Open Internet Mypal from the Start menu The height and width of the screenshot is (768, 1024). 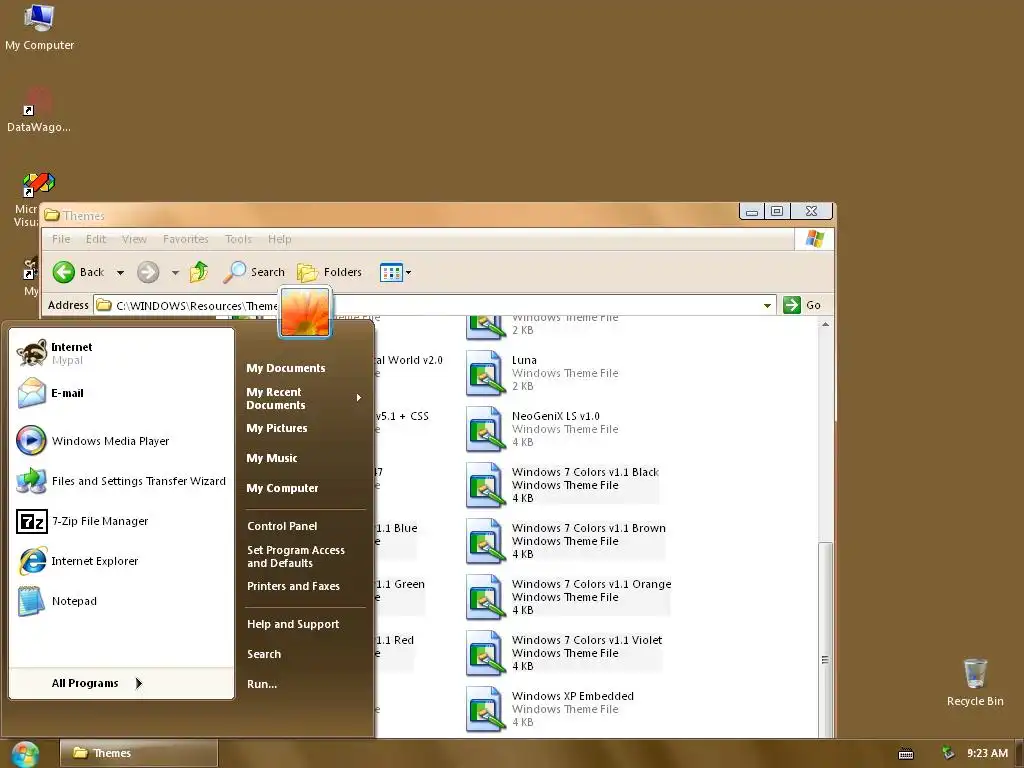(x=121, y=353)
